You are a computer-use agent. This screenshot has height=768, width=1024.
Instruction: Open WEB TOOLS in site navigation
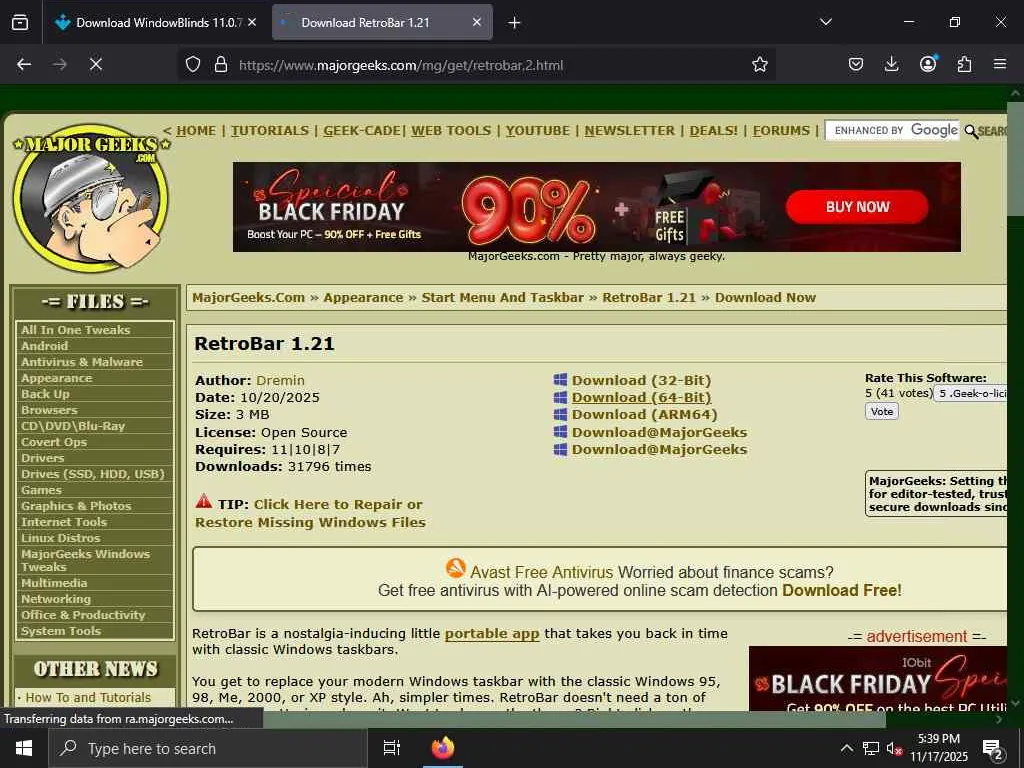tap(451, 131)
